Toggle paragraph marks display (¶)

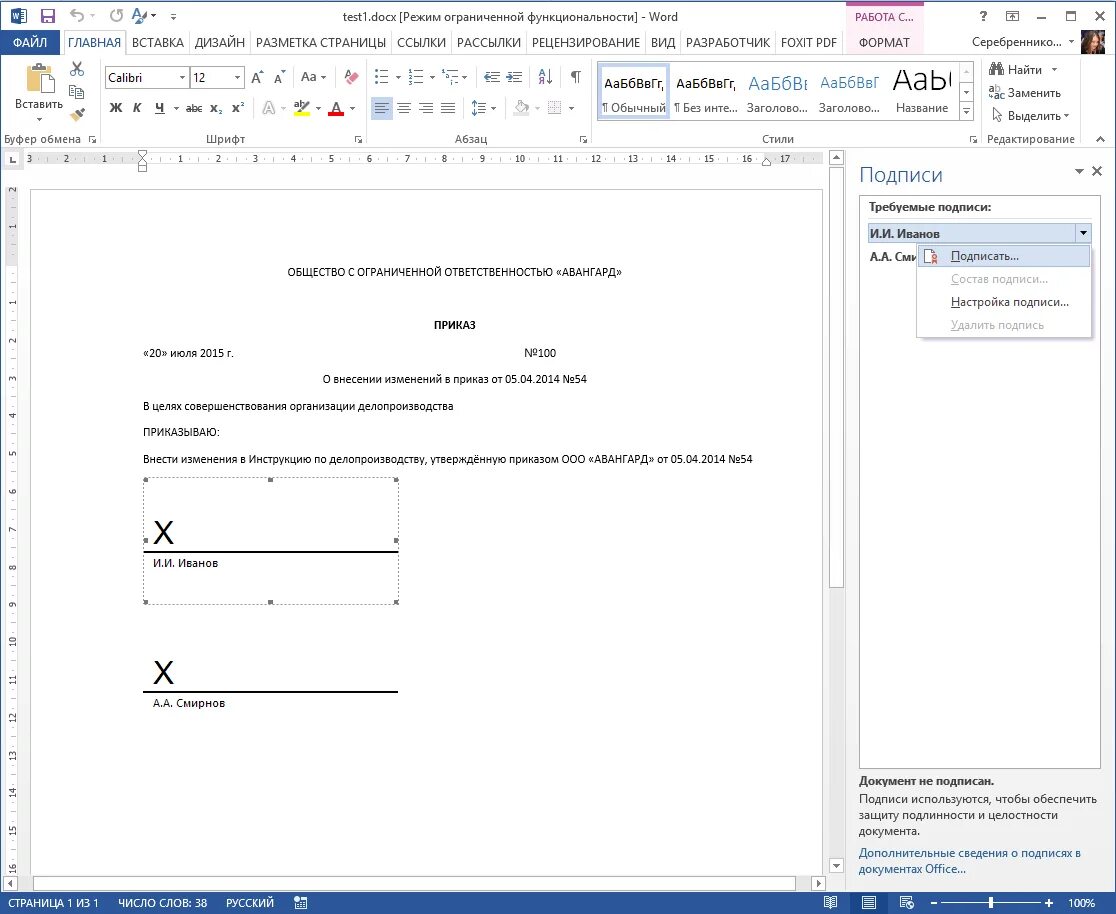[576, 77]
